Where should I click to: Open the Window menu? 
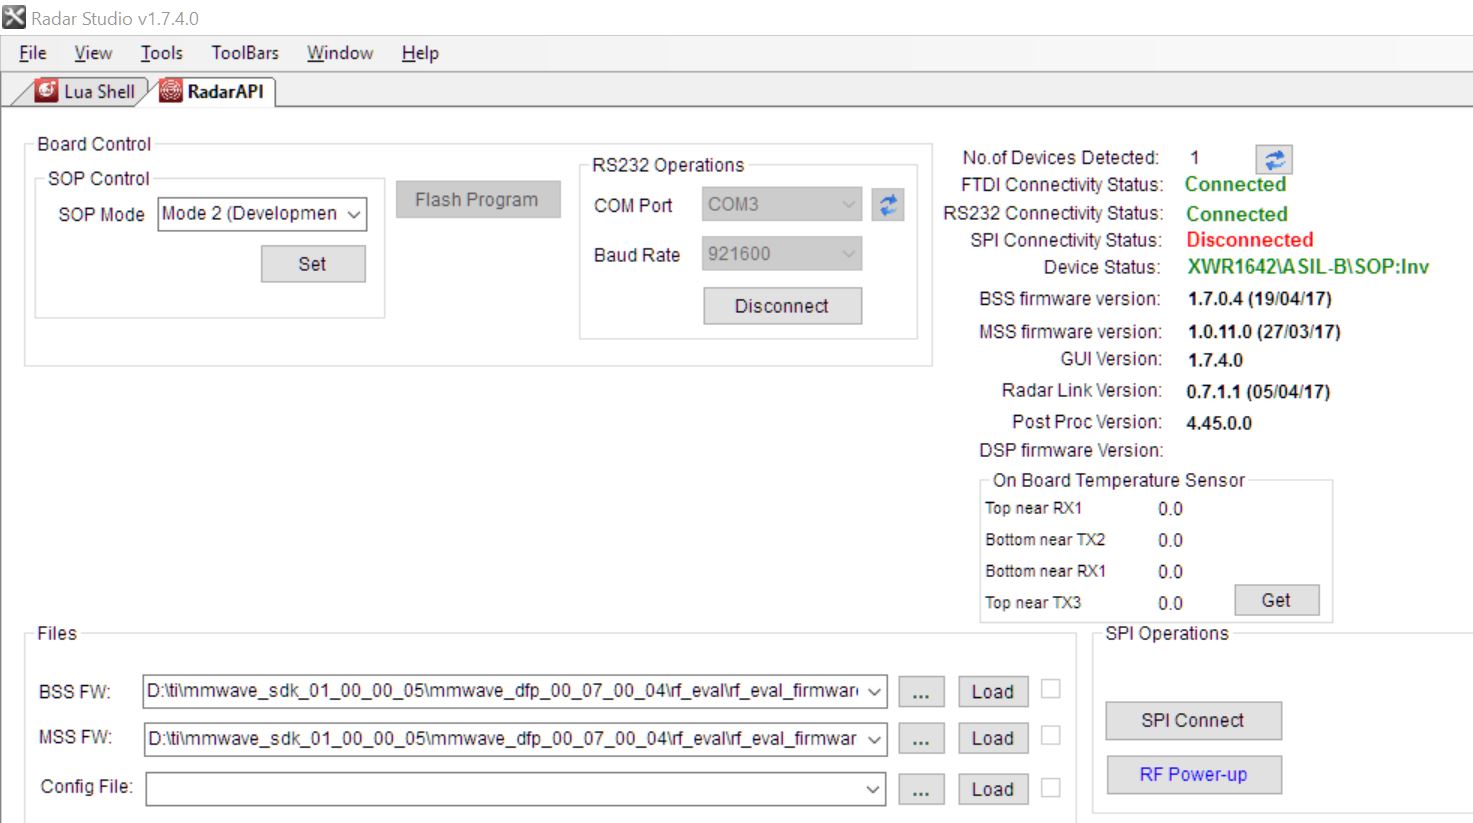[340, 53]
